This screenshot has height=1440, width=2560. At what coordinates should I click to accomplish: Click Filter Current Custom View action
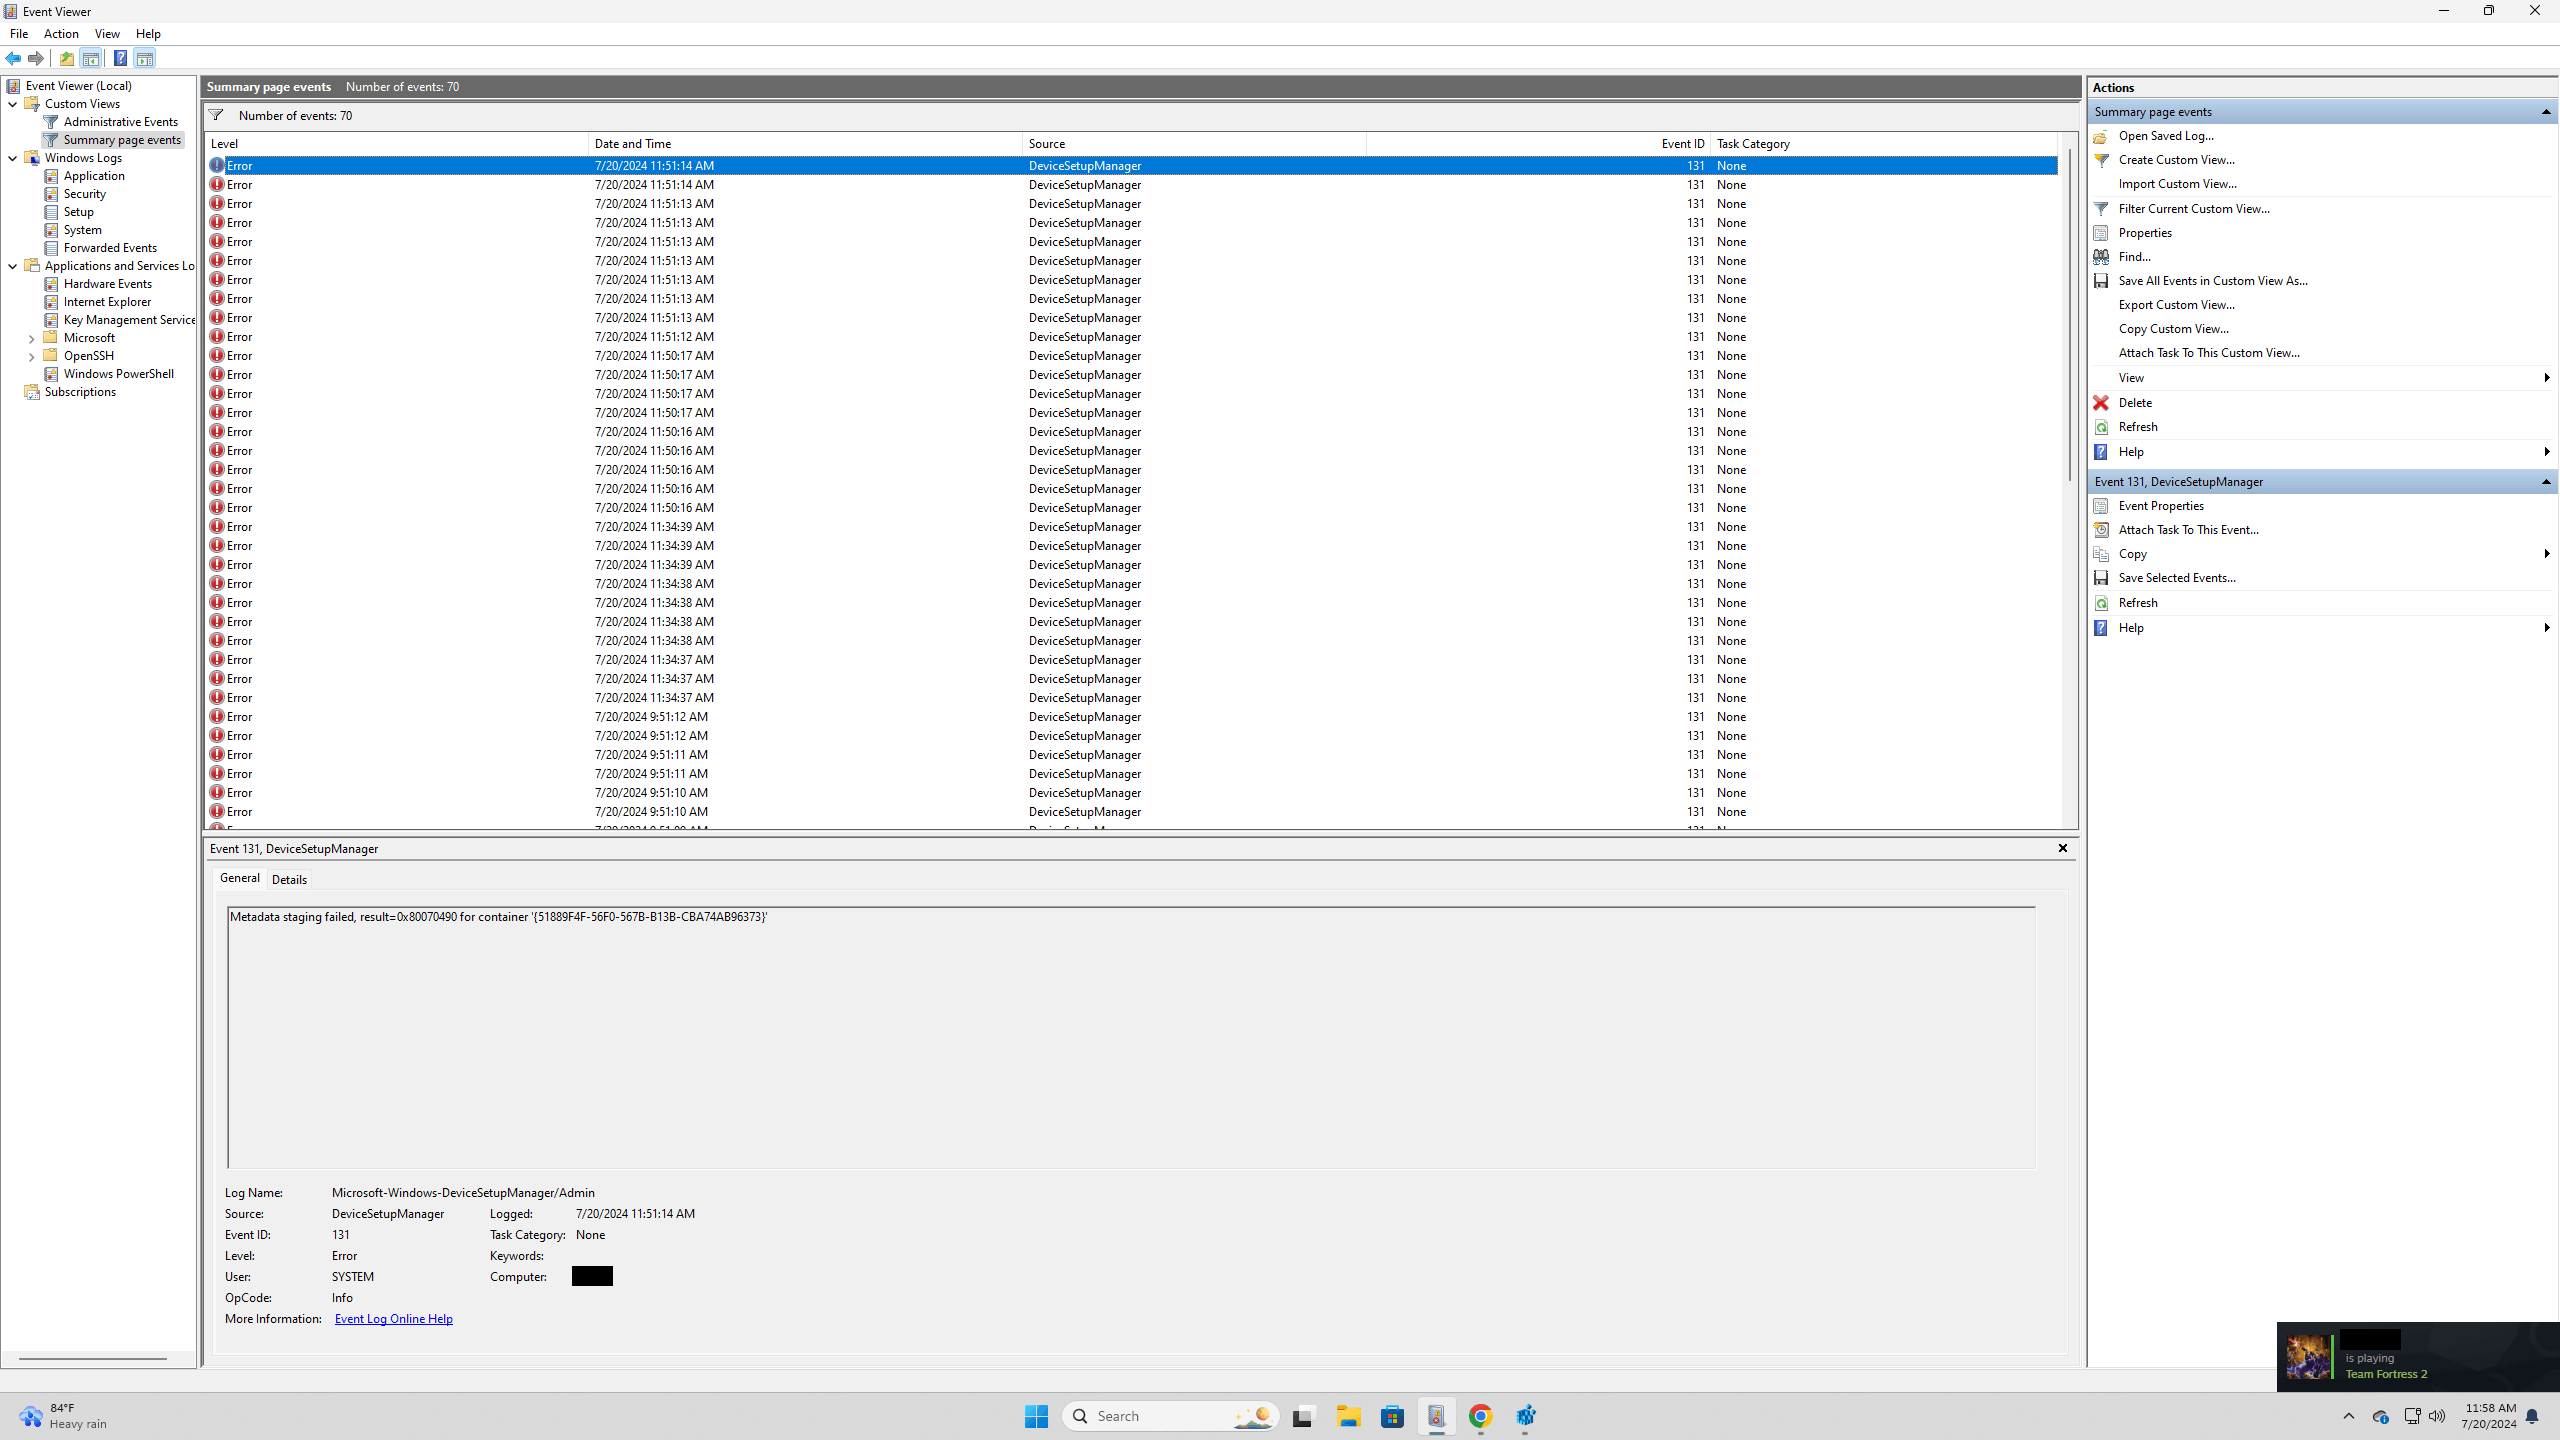[x=2193, y=209]
